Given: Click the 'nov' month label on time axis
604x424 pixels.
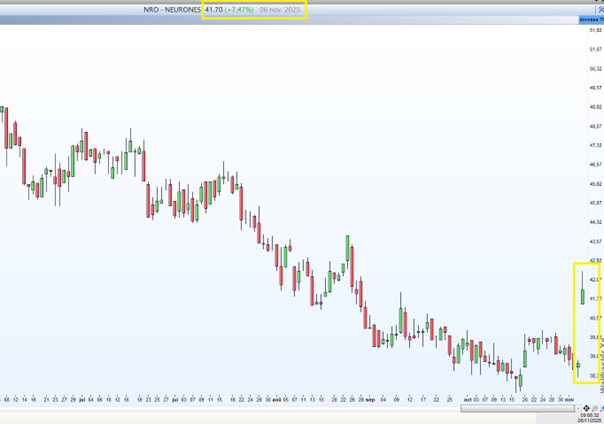Looking at the screenshot, I should click(569, 400).
